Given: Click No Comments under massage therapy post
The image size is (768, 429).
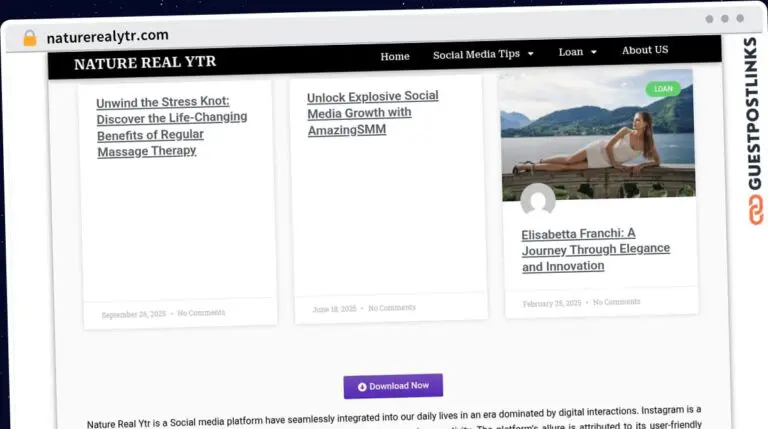Looking at the screenshot, I should (201, 313).
